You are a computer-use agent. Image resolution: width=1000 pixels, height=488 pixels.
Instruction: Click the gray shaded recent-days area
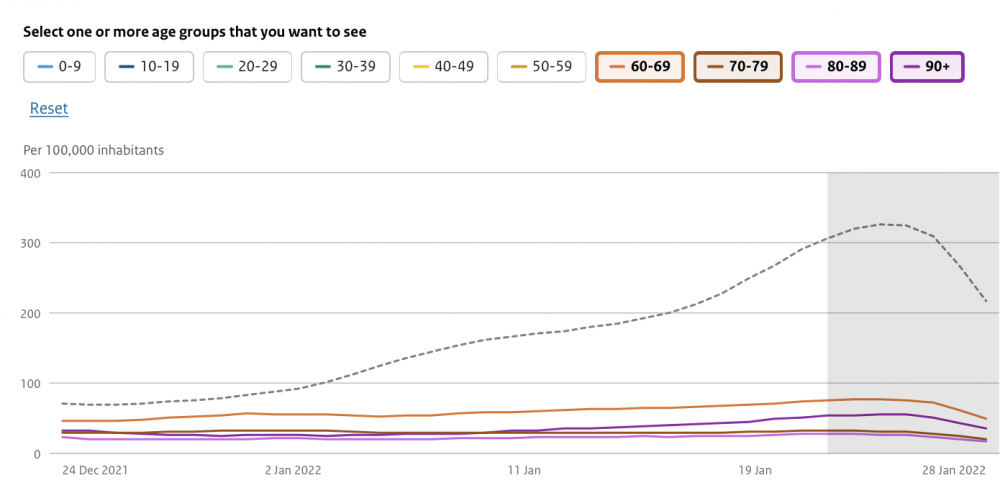coord(913,313)
